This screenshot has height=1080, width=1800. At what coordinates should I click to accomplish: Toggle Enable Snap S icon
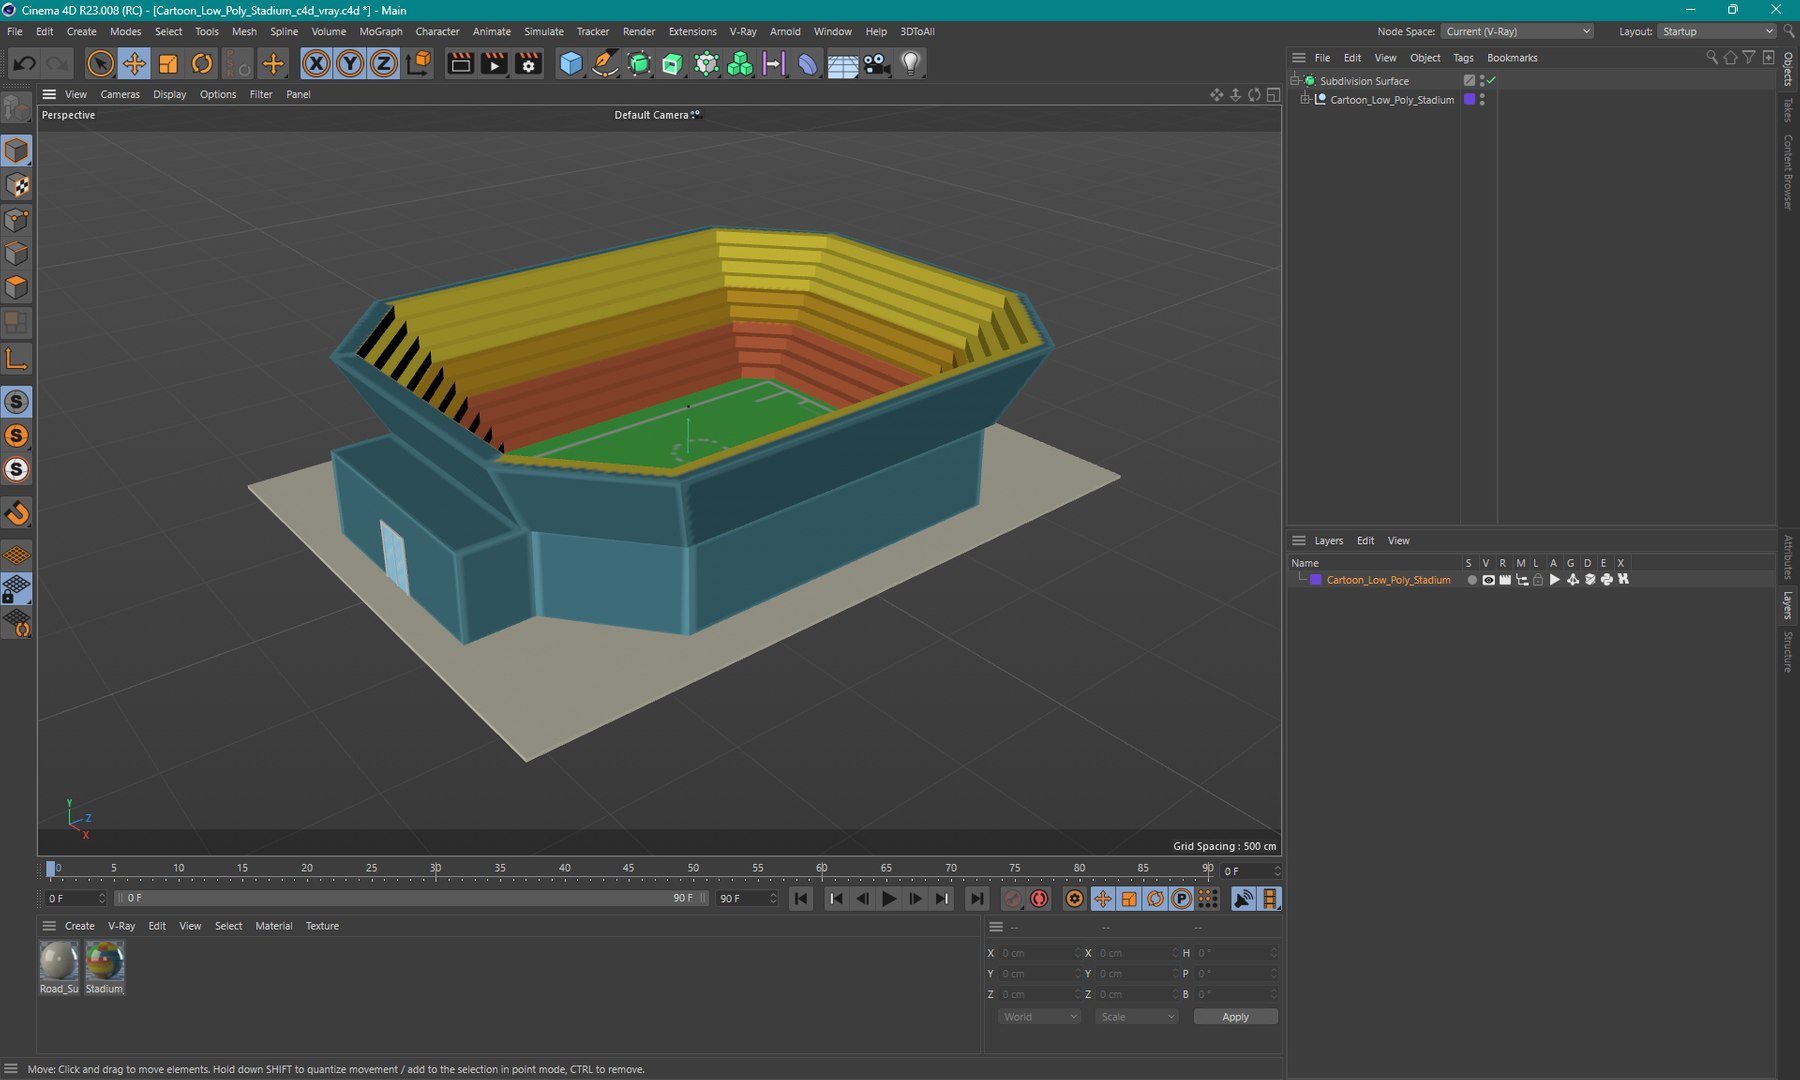coord(17,402)
